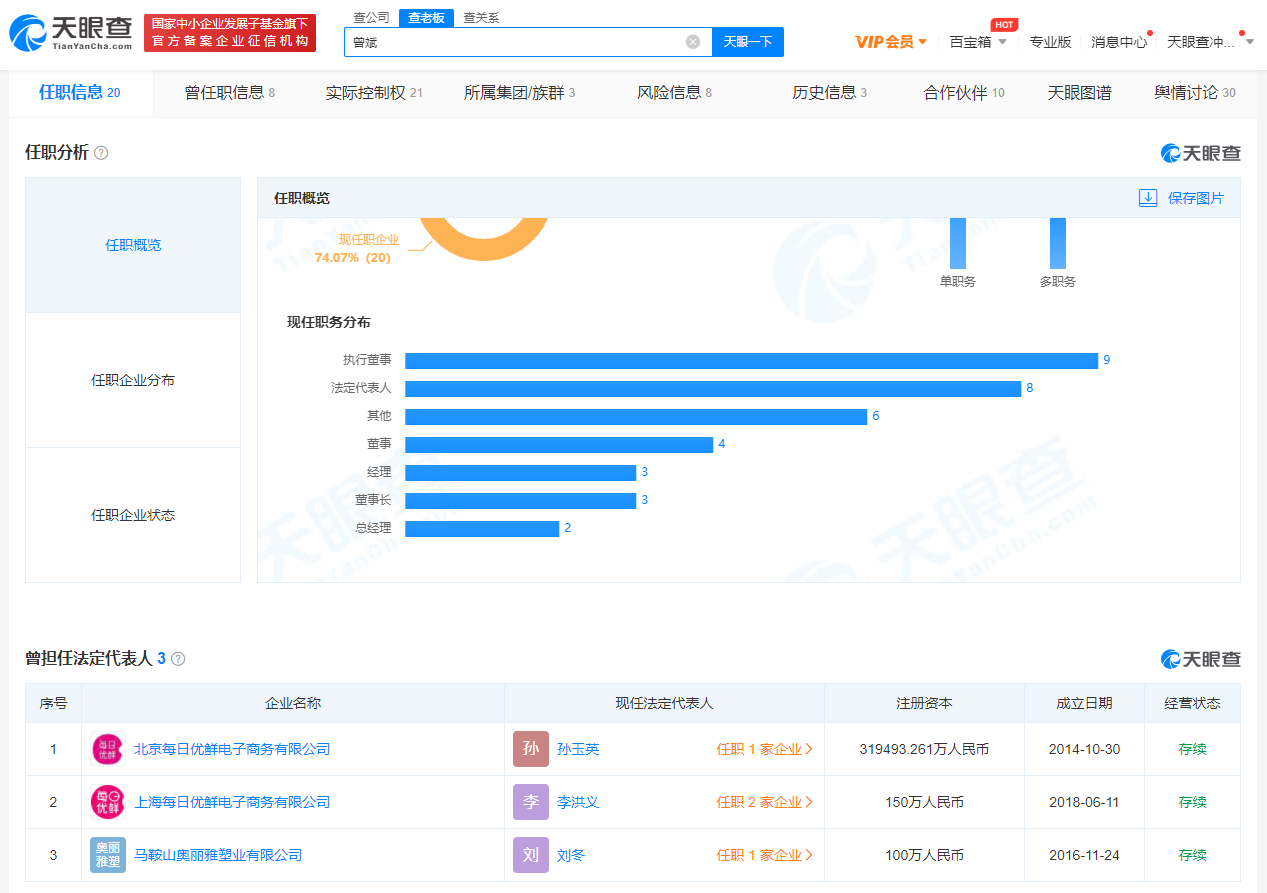Click the 国家中小企业发展子基金 red banner
Image resolution: width=1267 pixels, height=893 pixels.
230,33
